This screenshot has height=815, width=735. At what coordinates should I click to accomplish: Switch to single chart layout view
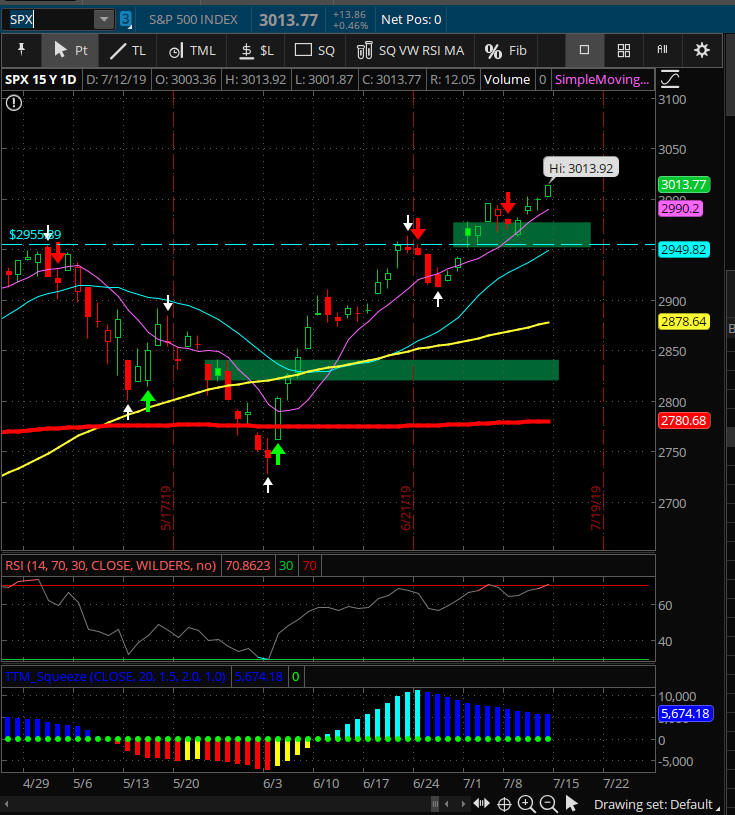tap(585, 50)
